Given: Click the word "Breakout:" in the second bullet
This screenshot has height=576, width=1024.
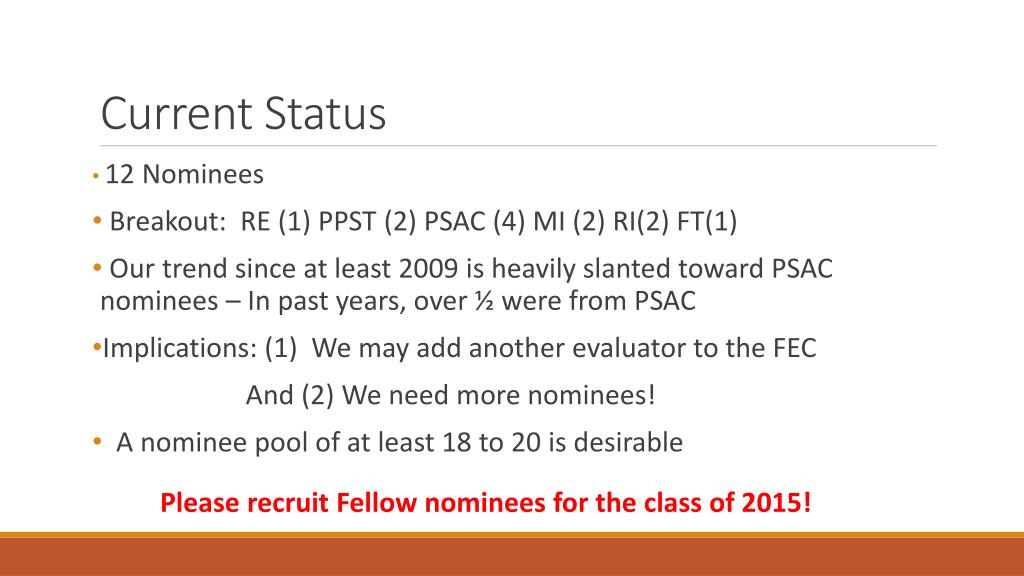Looking at the screenshot, I should pos(167,221).
